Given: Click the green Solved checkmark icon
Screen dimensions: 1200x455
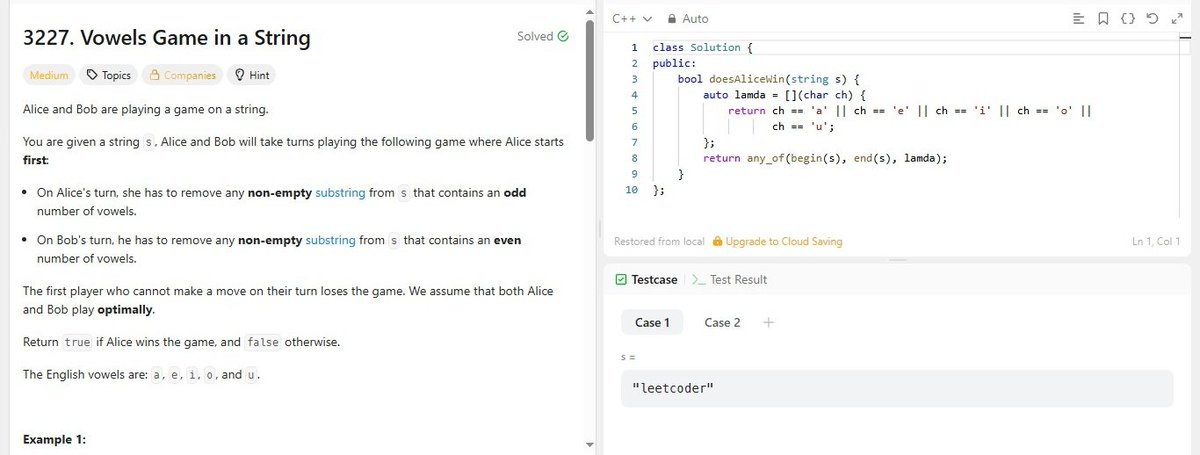Looking at the screenshot, I should [x=563, y=36].
